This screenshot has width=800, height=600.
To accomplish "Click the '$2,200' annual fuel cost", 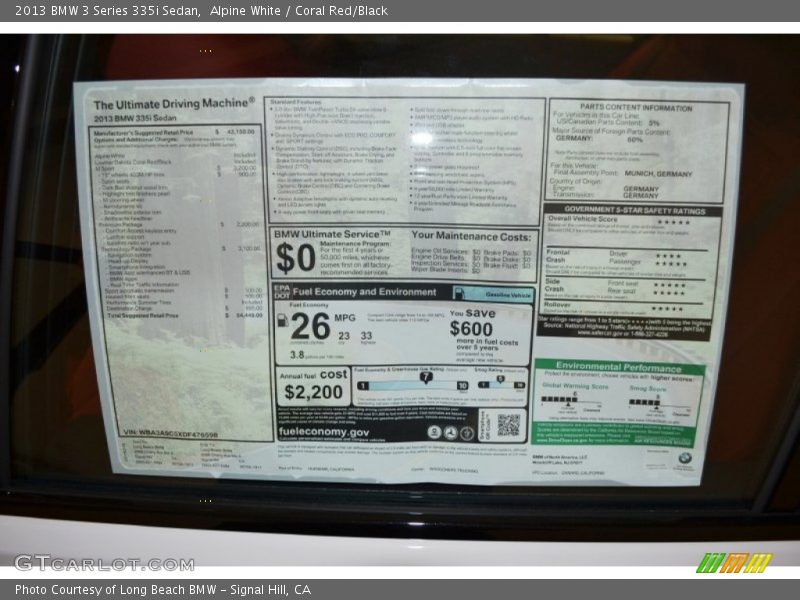I will 313,392.
